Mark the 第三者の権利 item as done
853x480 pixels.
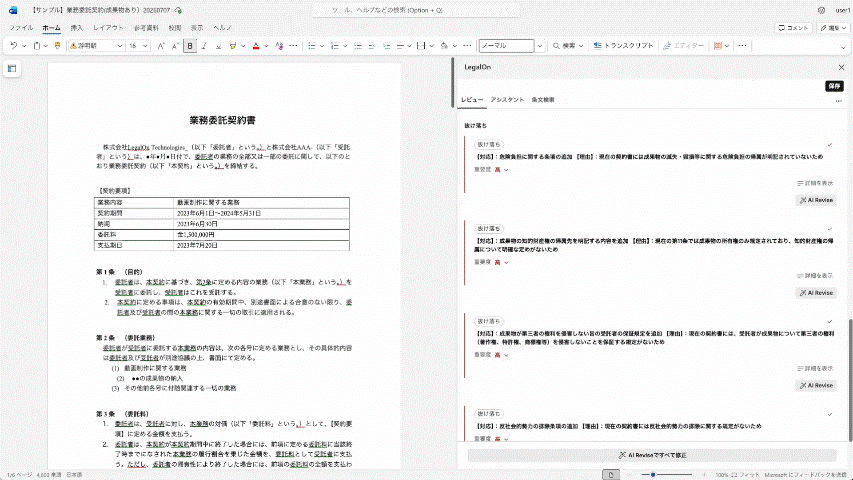tap(830, 322)
